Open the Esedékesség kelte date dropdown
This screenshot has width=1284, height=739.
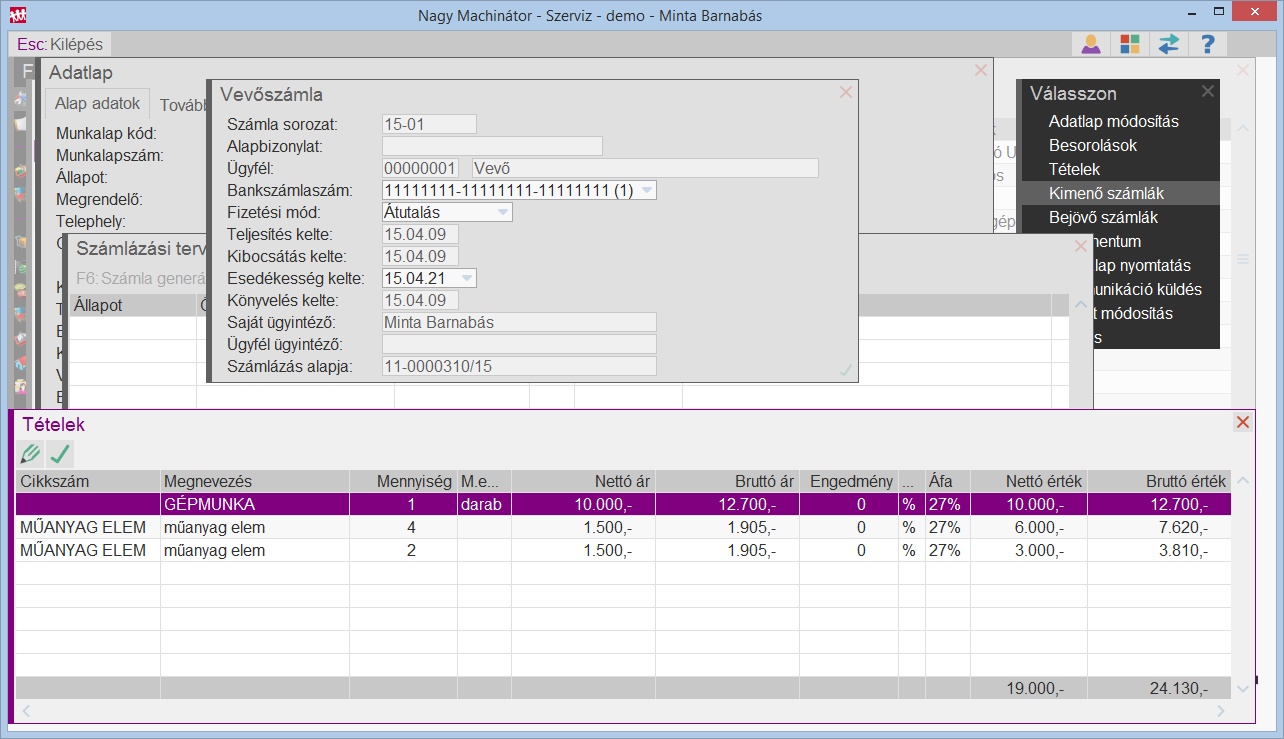tap(466, 278)
